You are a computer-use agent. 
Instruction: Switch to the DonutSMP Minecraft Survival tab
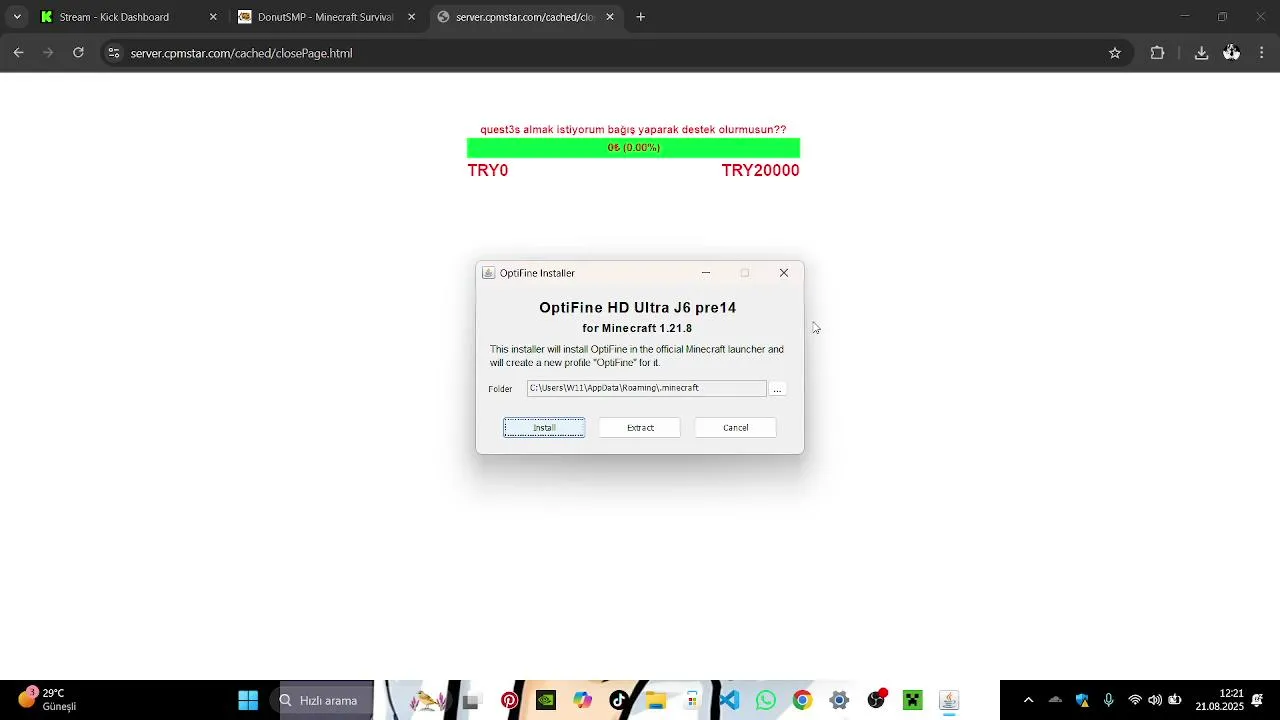(325, 17)
